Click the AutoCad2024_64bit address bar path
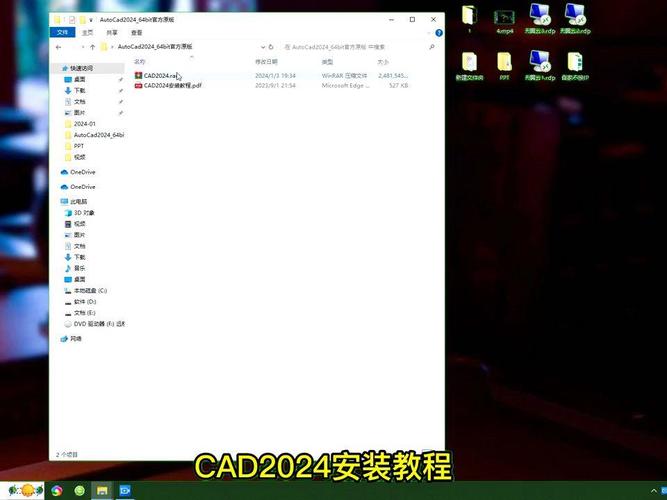 (155, 46)
